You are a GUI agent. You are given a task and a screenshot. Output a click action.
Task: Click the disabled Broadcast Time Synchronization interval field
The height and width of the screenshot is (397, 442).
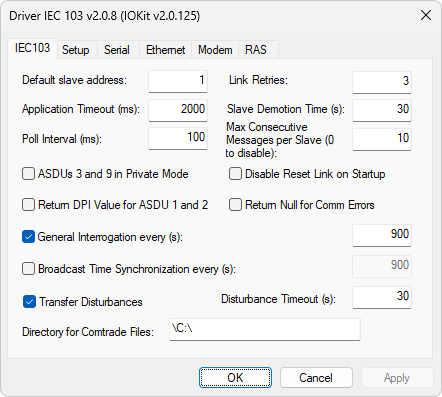click(x=382, y=266)
